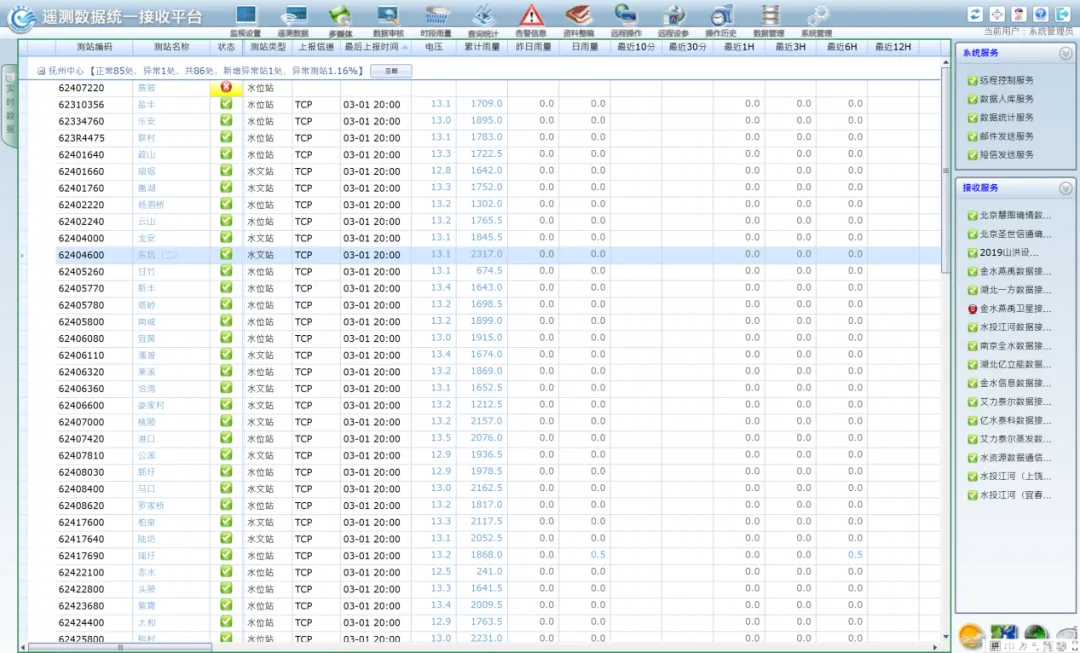This screenshot has height=653, width=1080.
Task: Open the 告警信息 warning triangle icon
Action: pos(531,15)
